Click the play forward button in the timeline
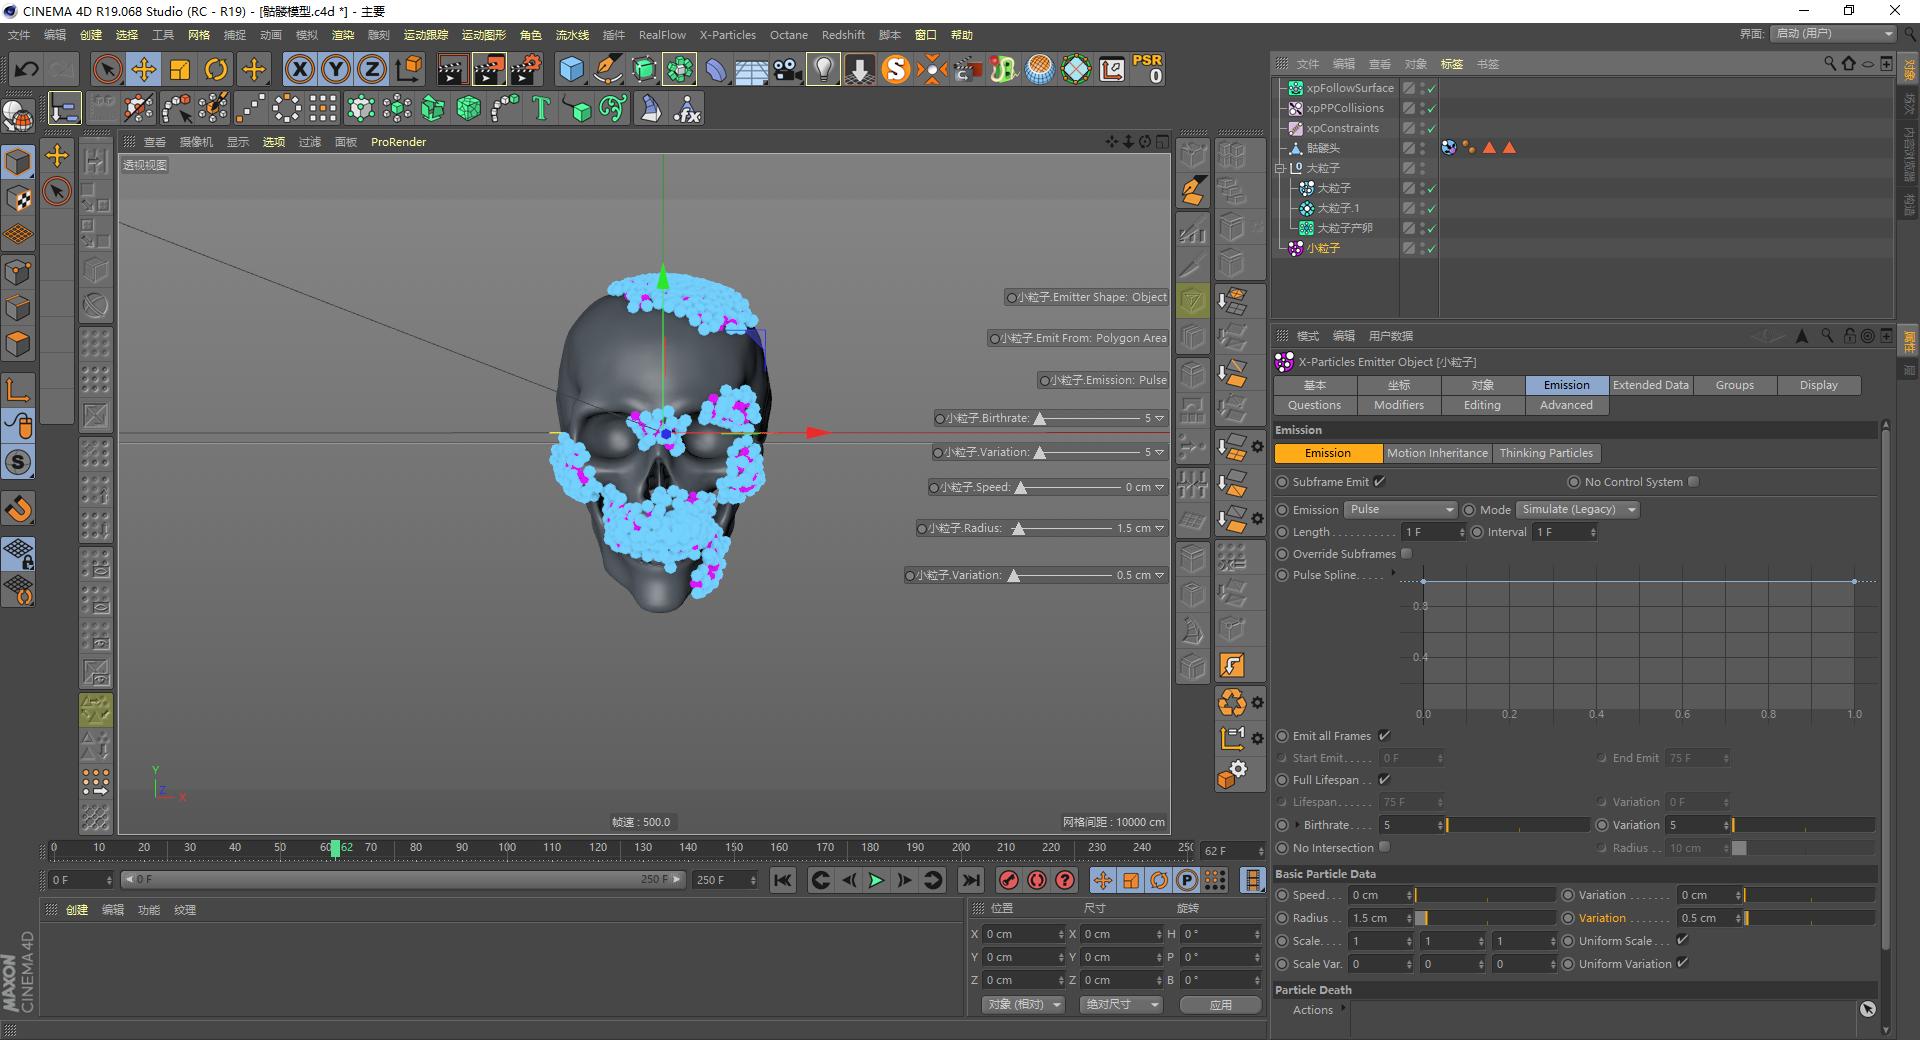Image resolution: width=1920 pixels, height=1040 pixels. (x=876, y=881)
